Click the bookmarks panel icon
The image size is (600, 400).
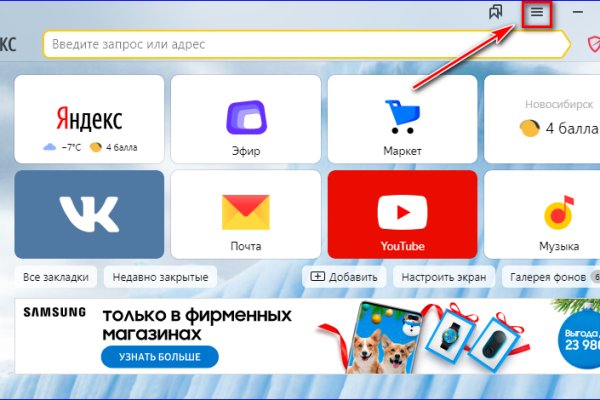[x=495, y=13]
